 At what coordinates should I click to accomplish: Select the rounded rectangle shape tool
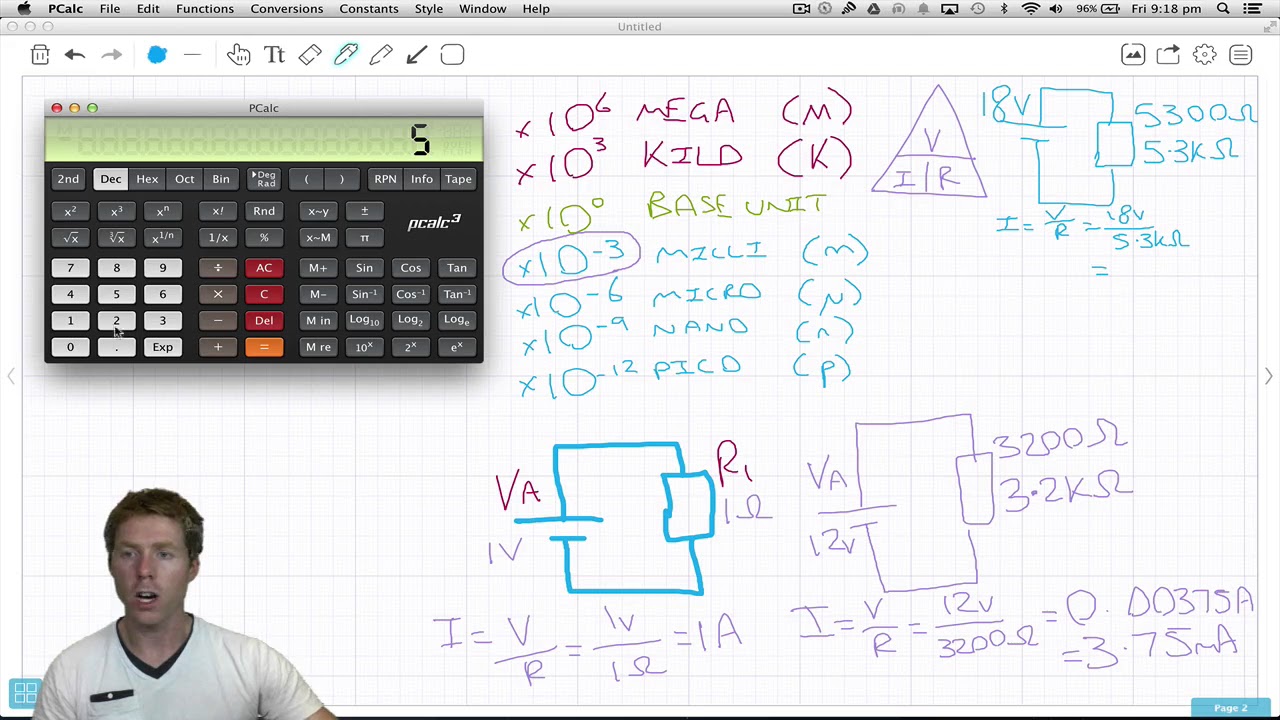[x=452, y=55]
